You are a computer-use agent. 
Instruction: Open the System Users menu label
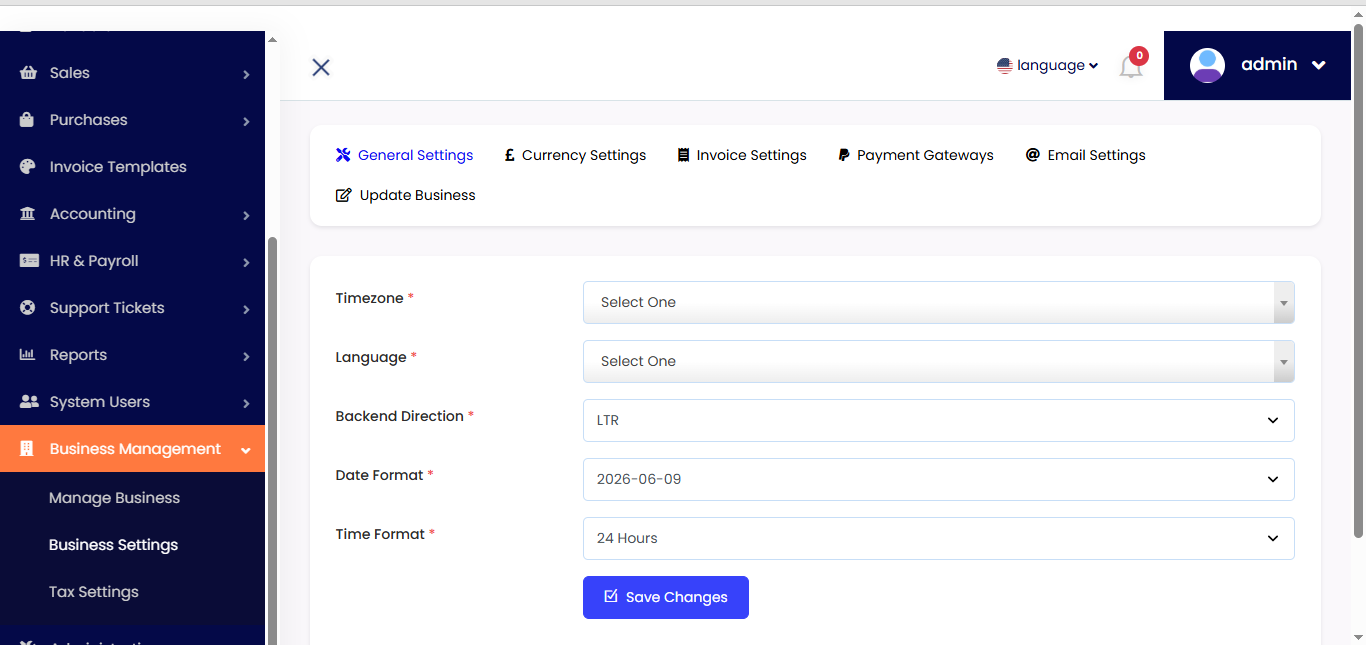[x=100, y=402]
